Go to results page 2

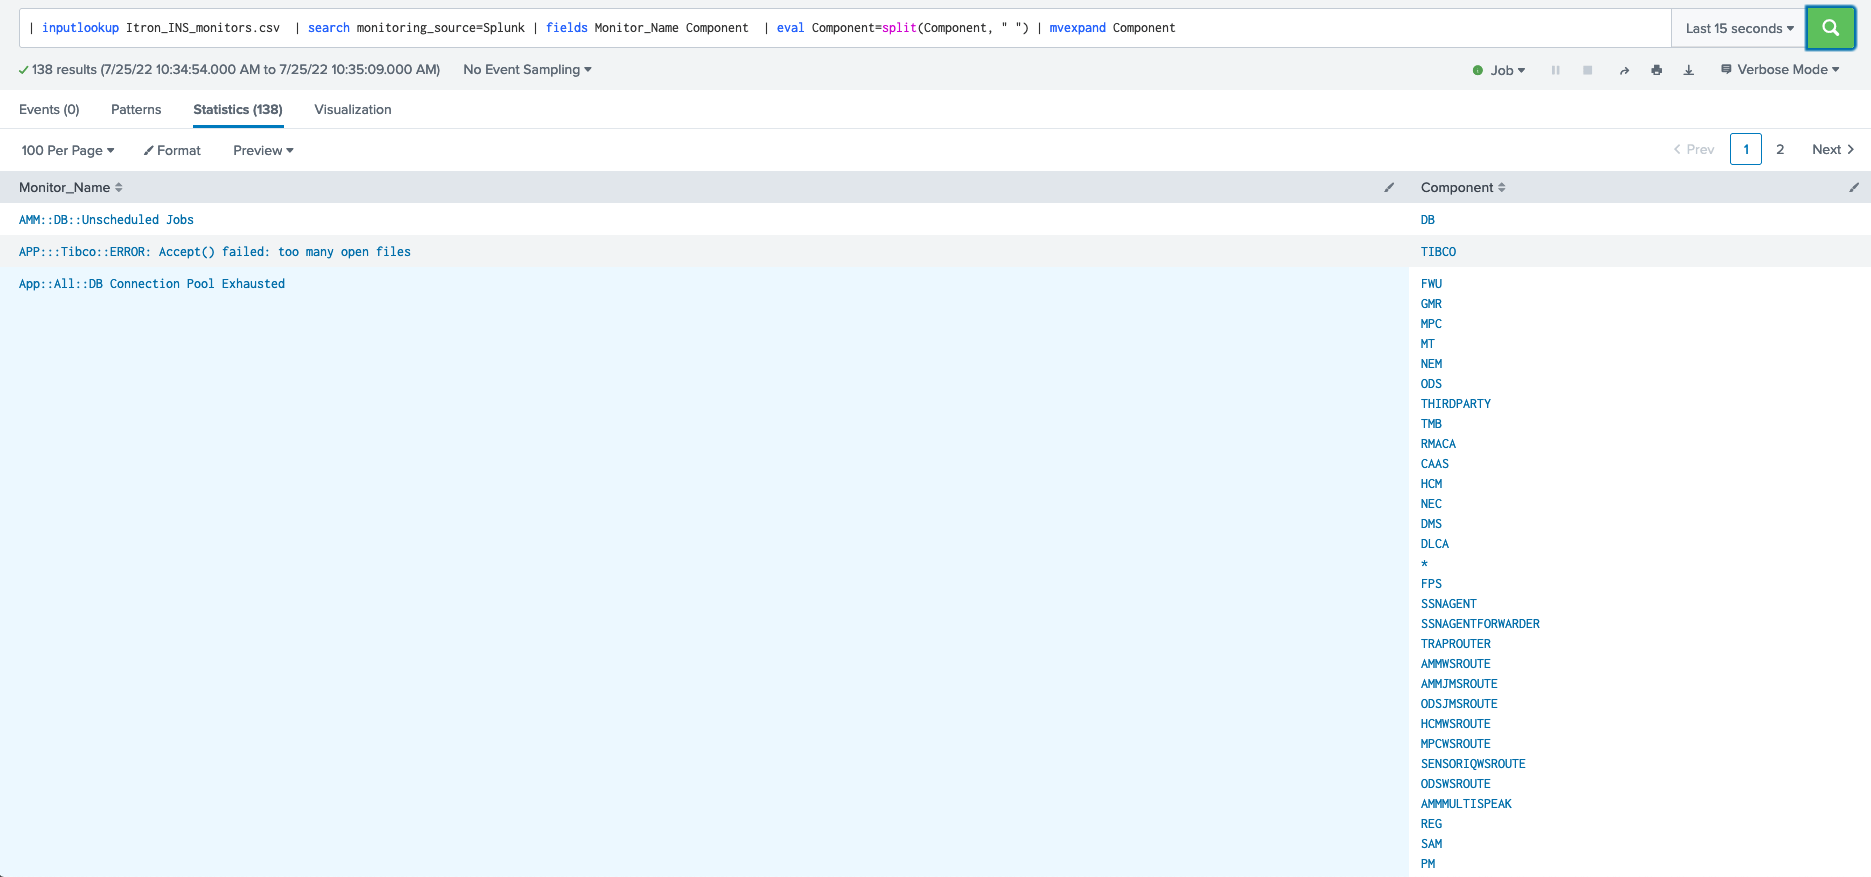1780,149
